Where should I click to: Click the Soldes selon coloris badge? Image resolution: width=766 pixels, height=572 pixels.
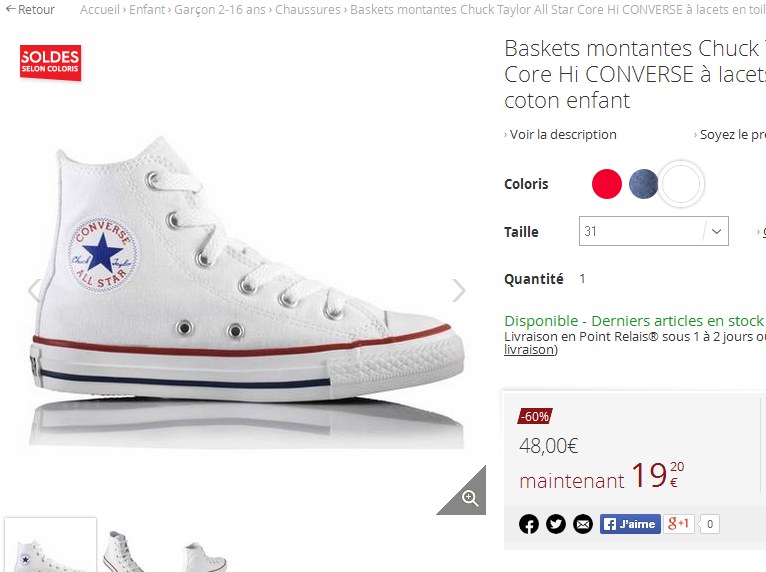[50, 62]
